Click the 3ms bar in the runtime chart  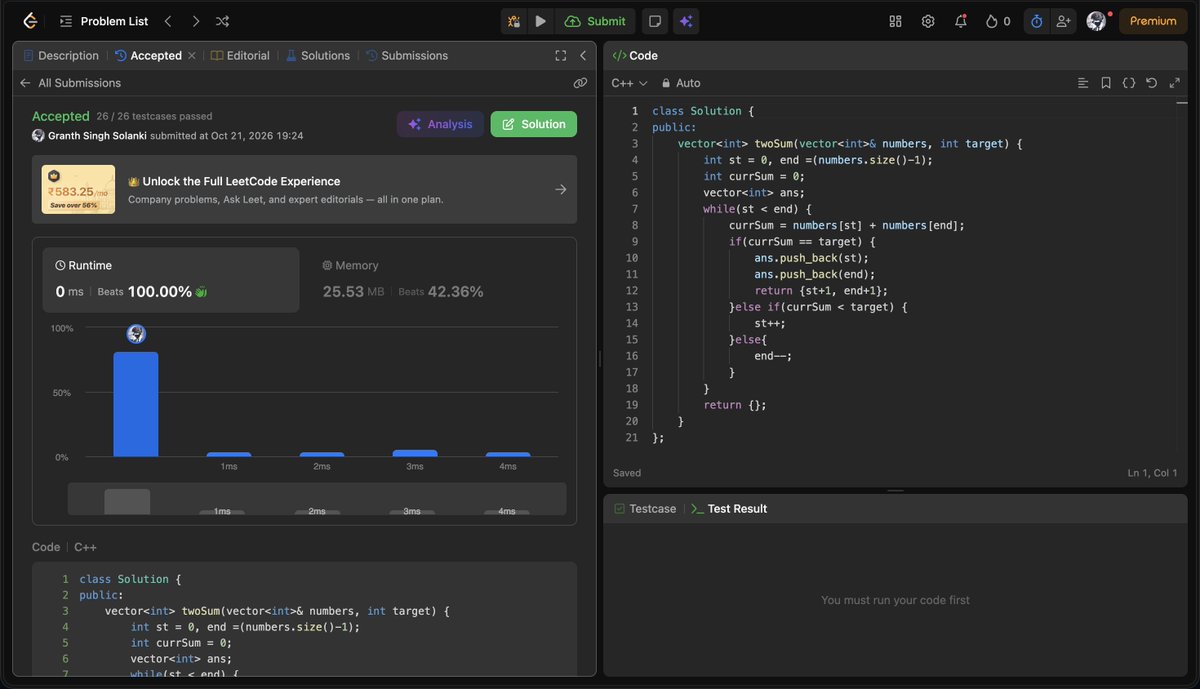point(415,453)
